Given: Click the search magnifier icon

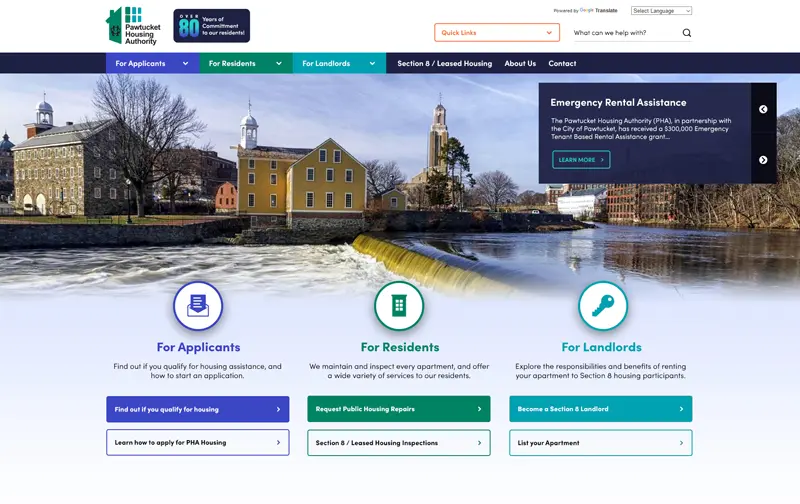Looking at the screenshot, I should pos(687,33).
